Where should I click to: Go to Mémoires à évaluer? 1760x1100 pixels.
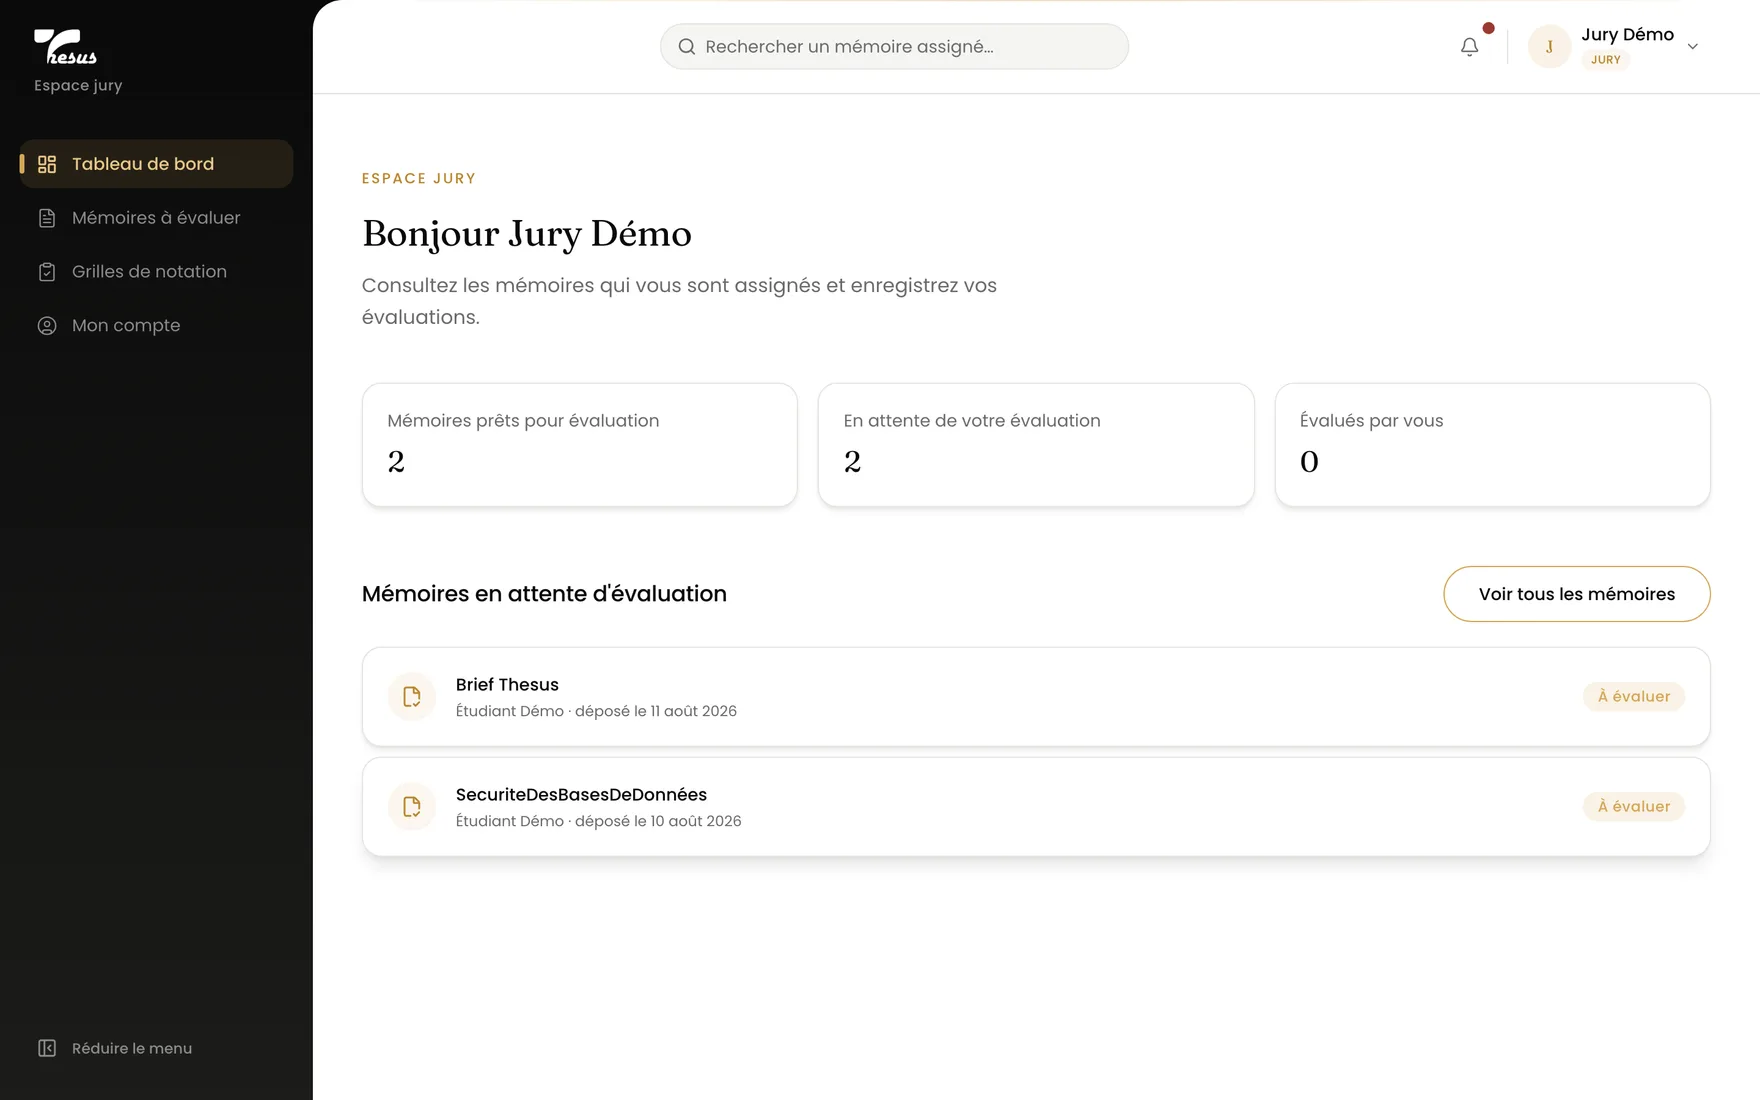coord(156,218)
